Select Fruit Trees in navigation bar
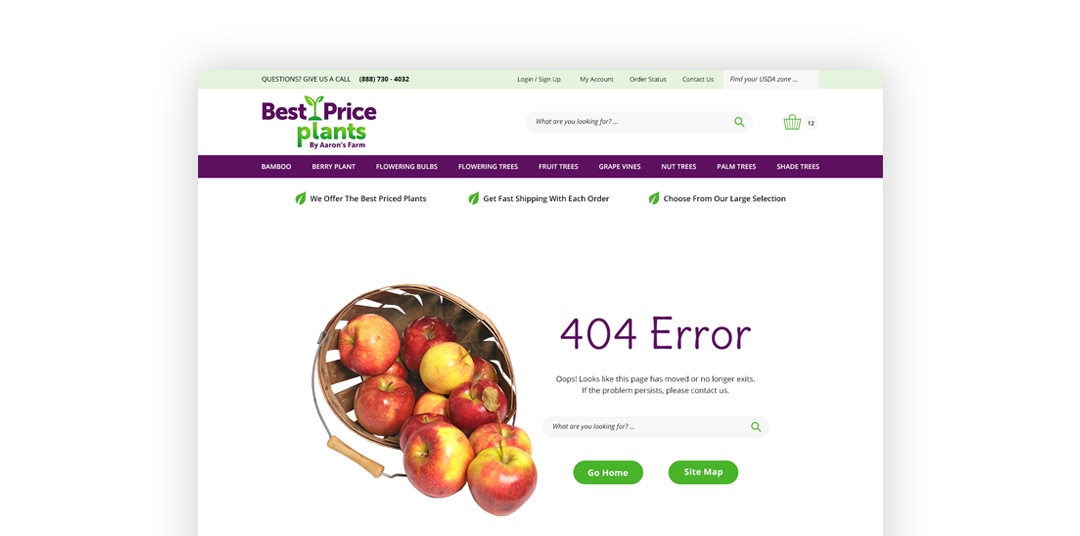The image size is (1080, 536). (558, 167)
